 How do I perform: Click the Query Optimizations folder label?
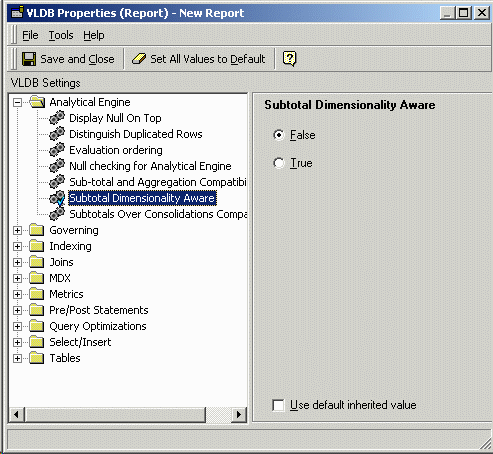click(x=98, y=326)
